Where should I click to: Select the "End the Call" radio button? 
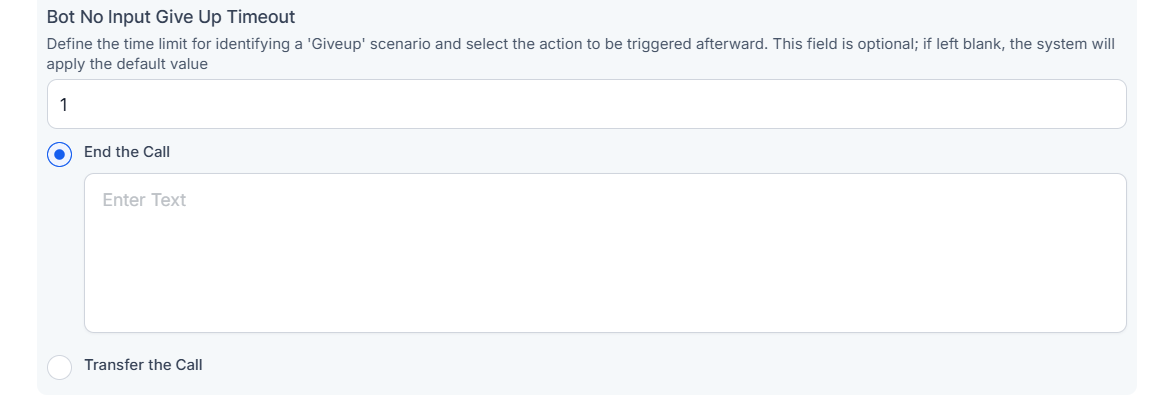pyautogui.click(x=60, y=154)
